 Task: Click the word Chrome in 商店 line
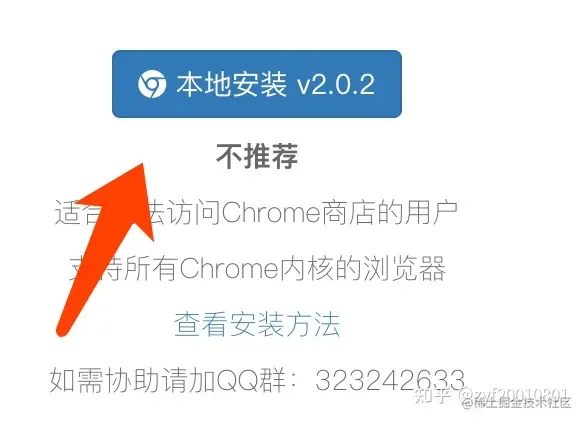(271, 213)
